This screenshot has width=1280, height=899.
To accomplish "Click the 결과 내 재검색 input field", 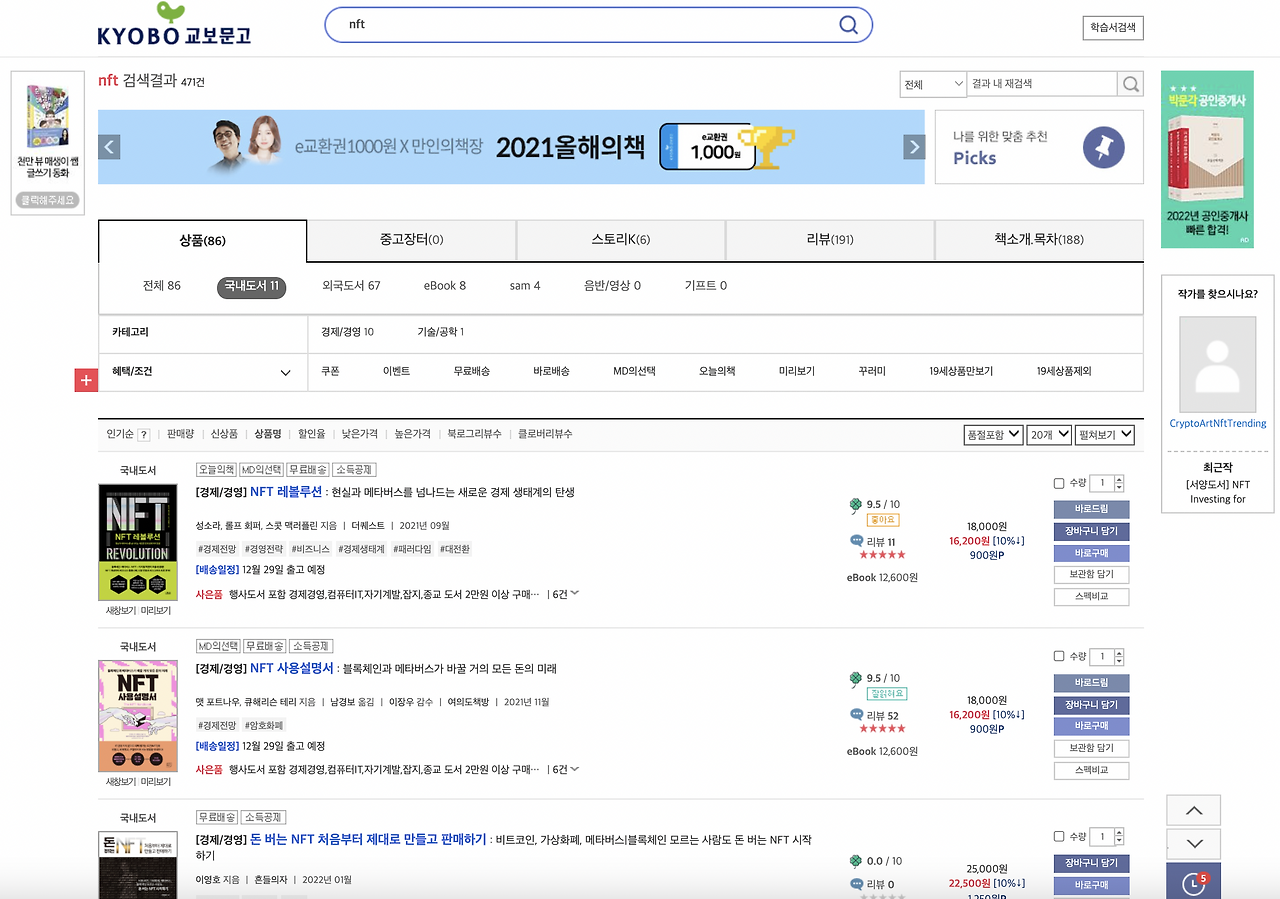I will pos(1042,84).
